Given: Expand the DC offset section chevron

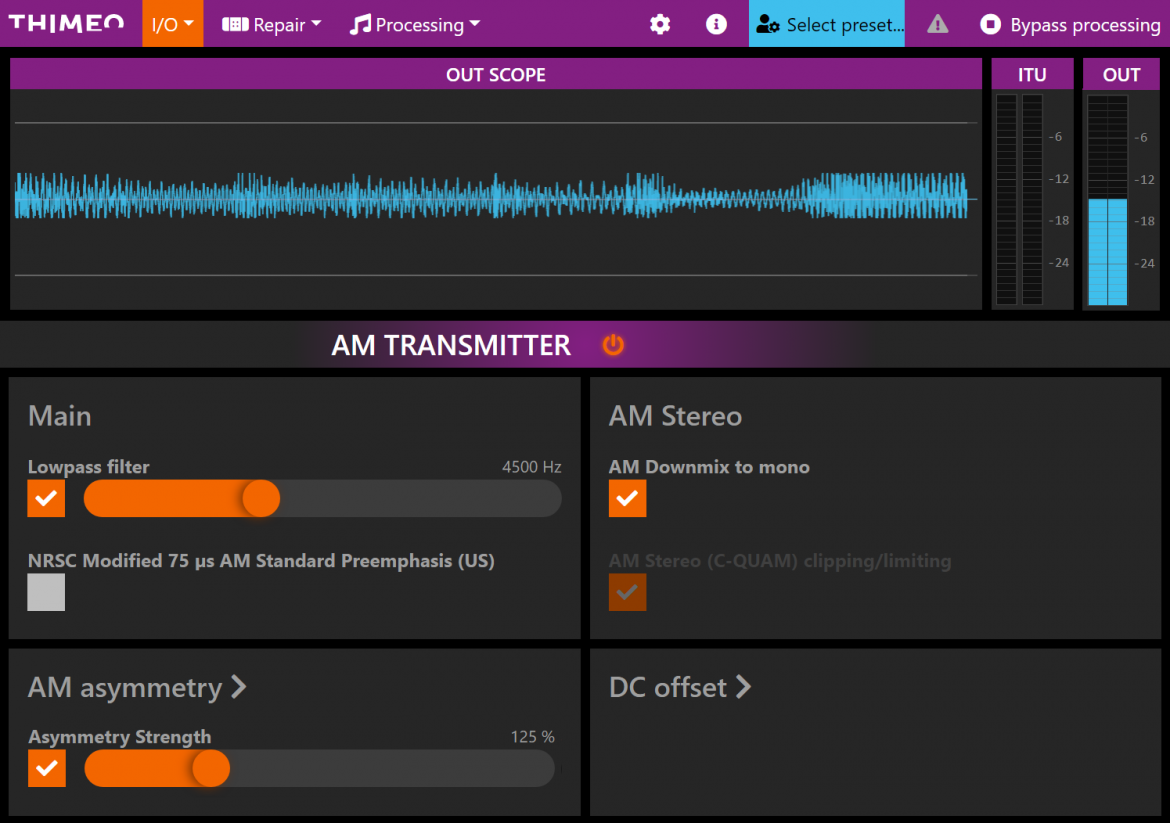Looking at the screenshot, I should [x=743, y=687].
